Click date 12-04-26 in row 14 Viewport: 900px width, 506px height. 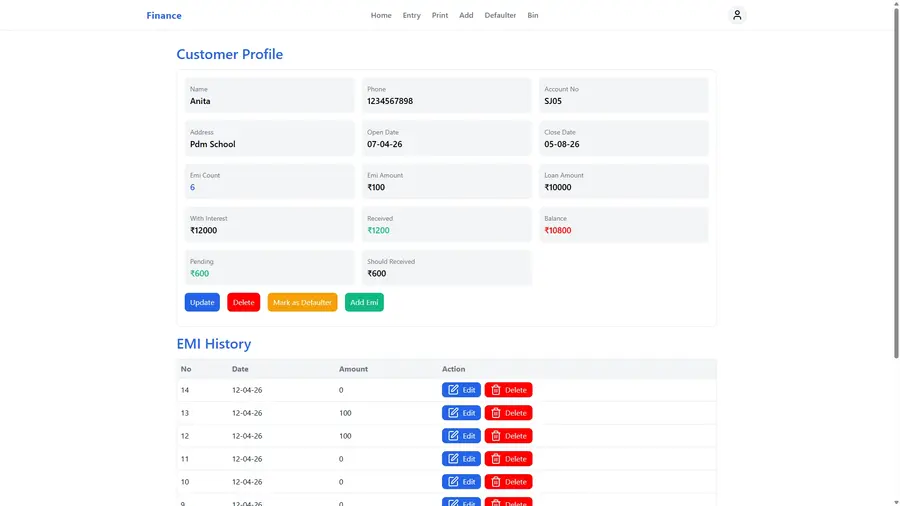[247, 390]
